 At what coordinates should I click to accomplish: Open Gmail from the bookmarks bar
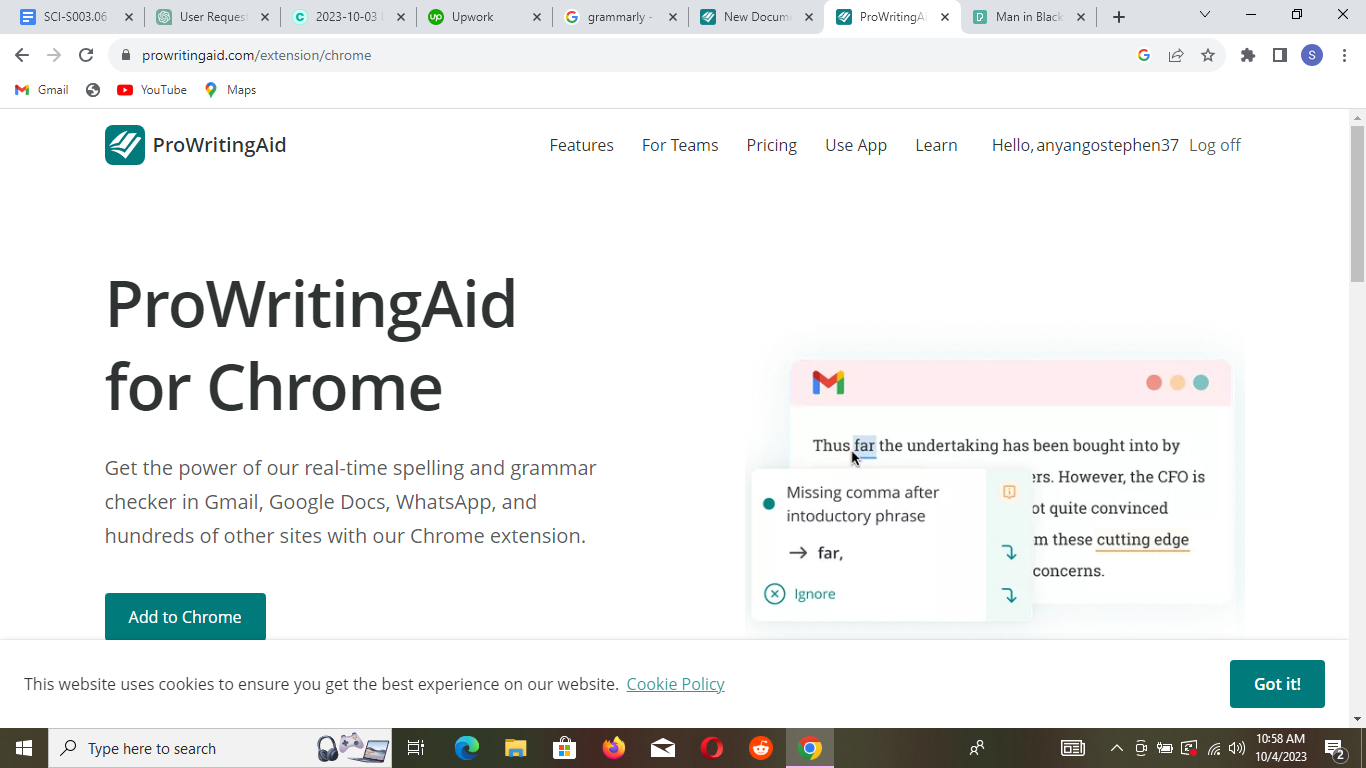pyautogui.click(x=41, y=89)
